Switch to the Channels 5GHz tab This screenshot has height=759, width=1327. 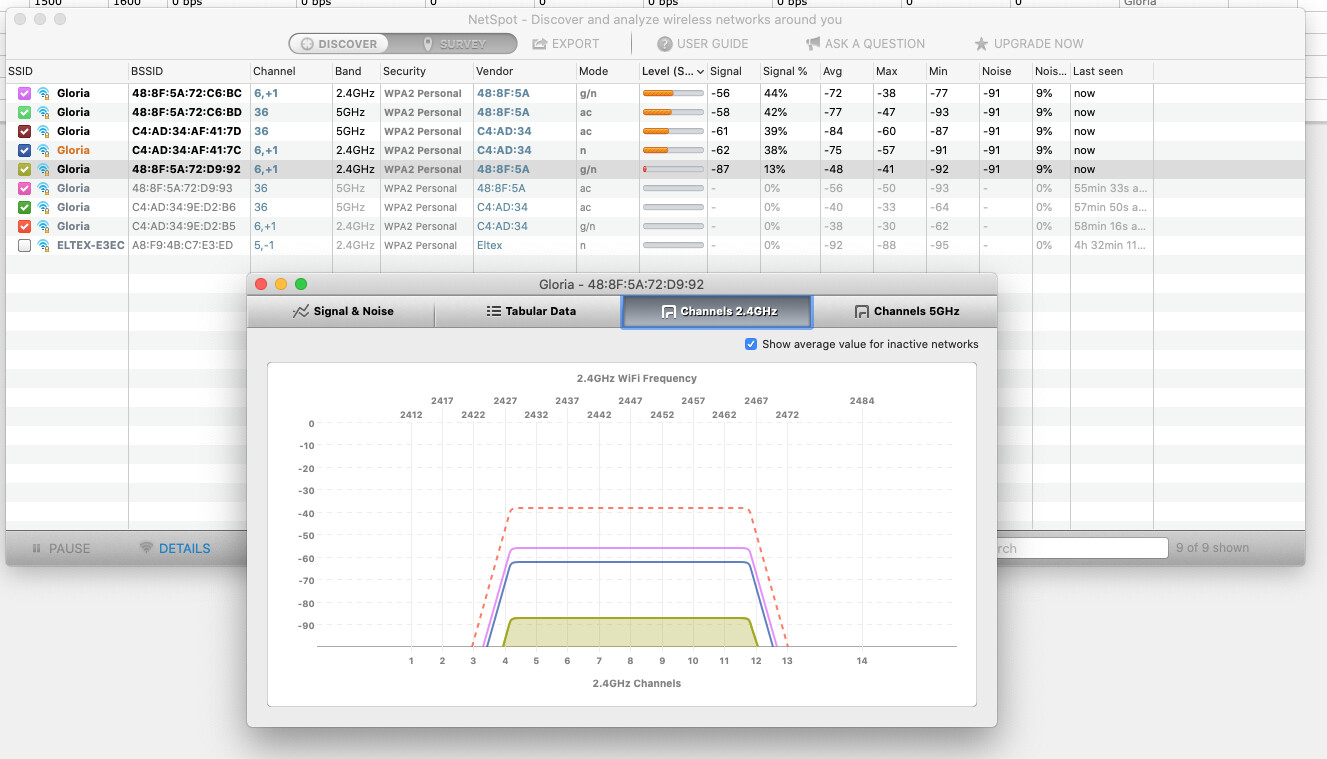[905, 311]
